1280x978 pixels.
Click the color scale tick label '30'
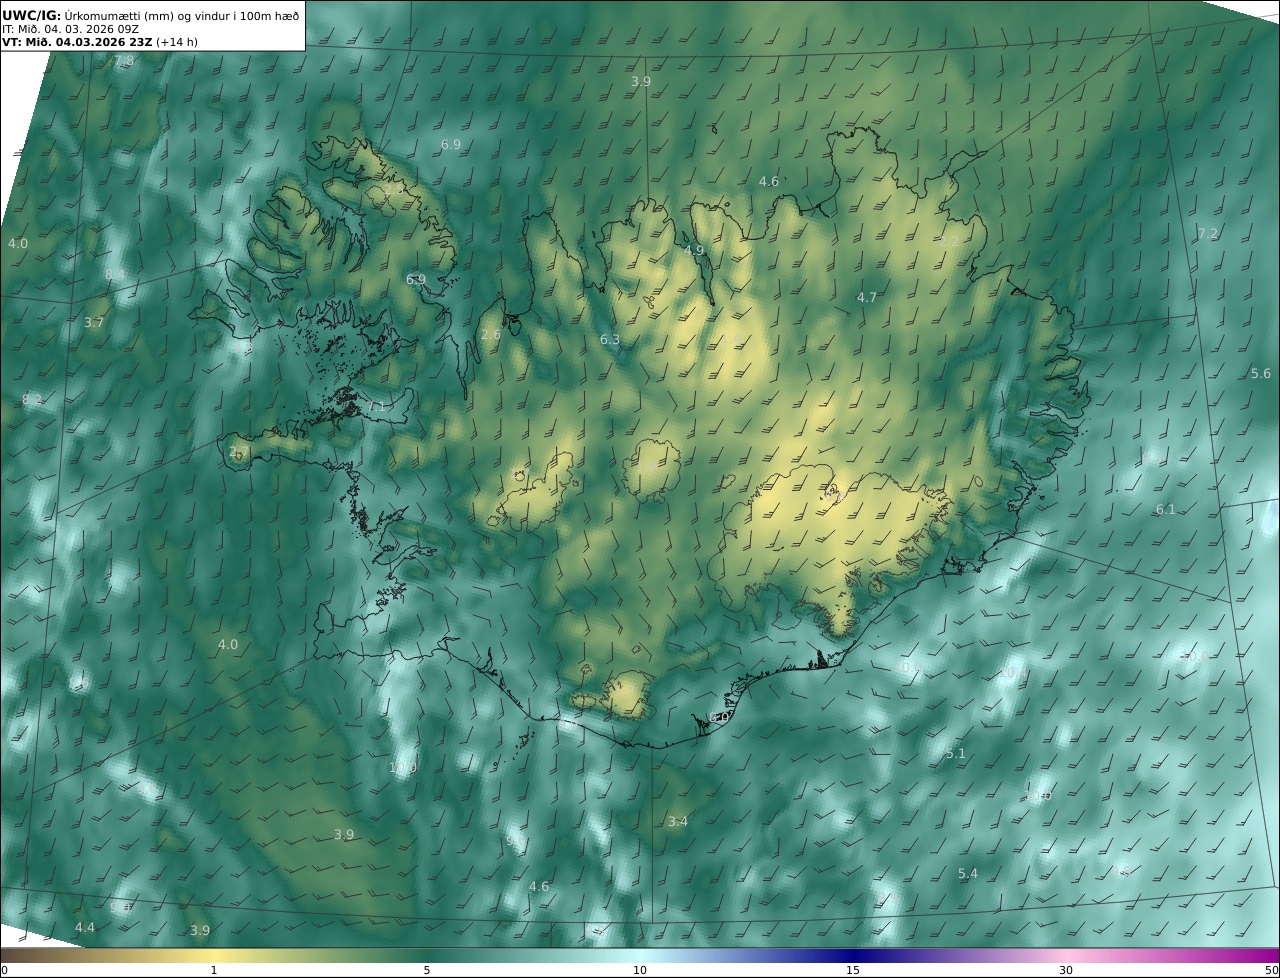click(1066, 970)
